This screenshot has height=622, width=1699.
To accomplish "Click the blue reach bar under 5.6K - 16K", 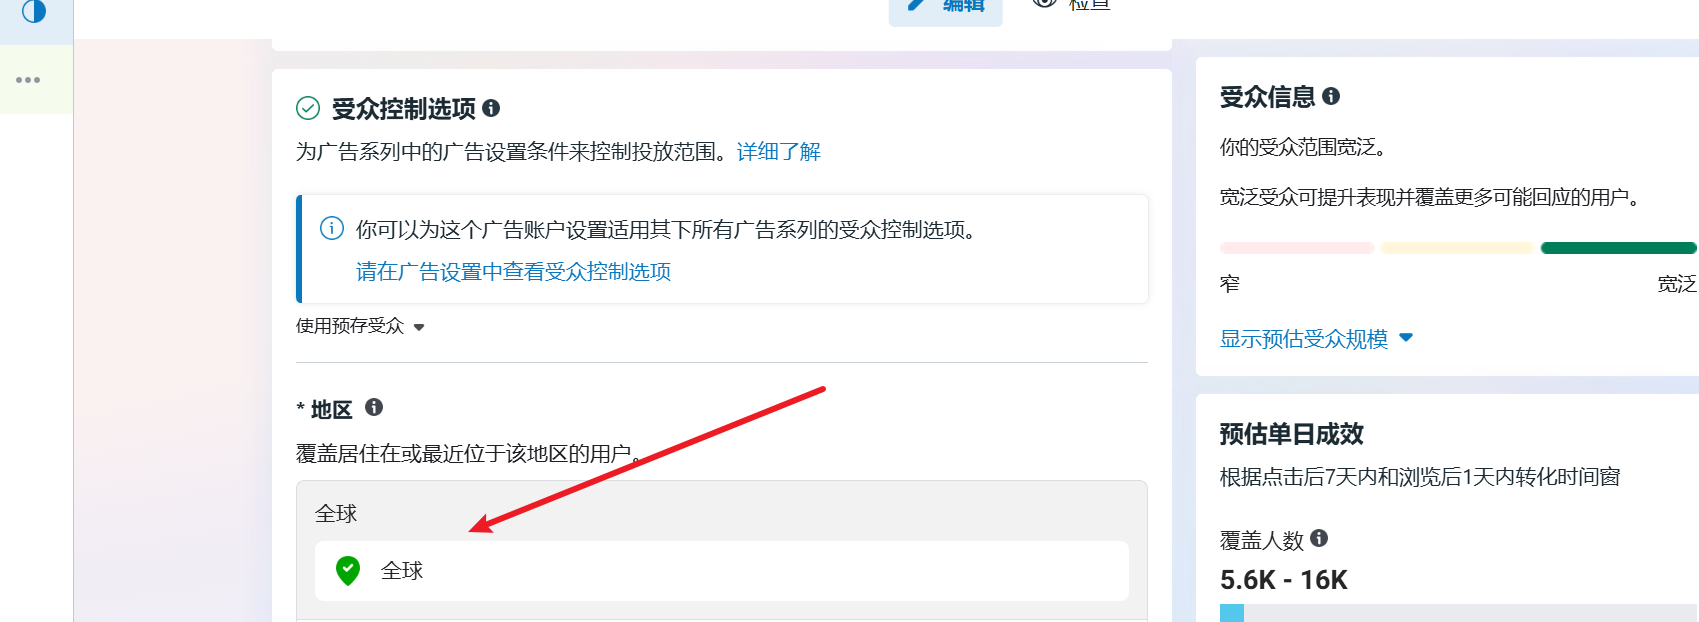I will [x=1232, y=613].
